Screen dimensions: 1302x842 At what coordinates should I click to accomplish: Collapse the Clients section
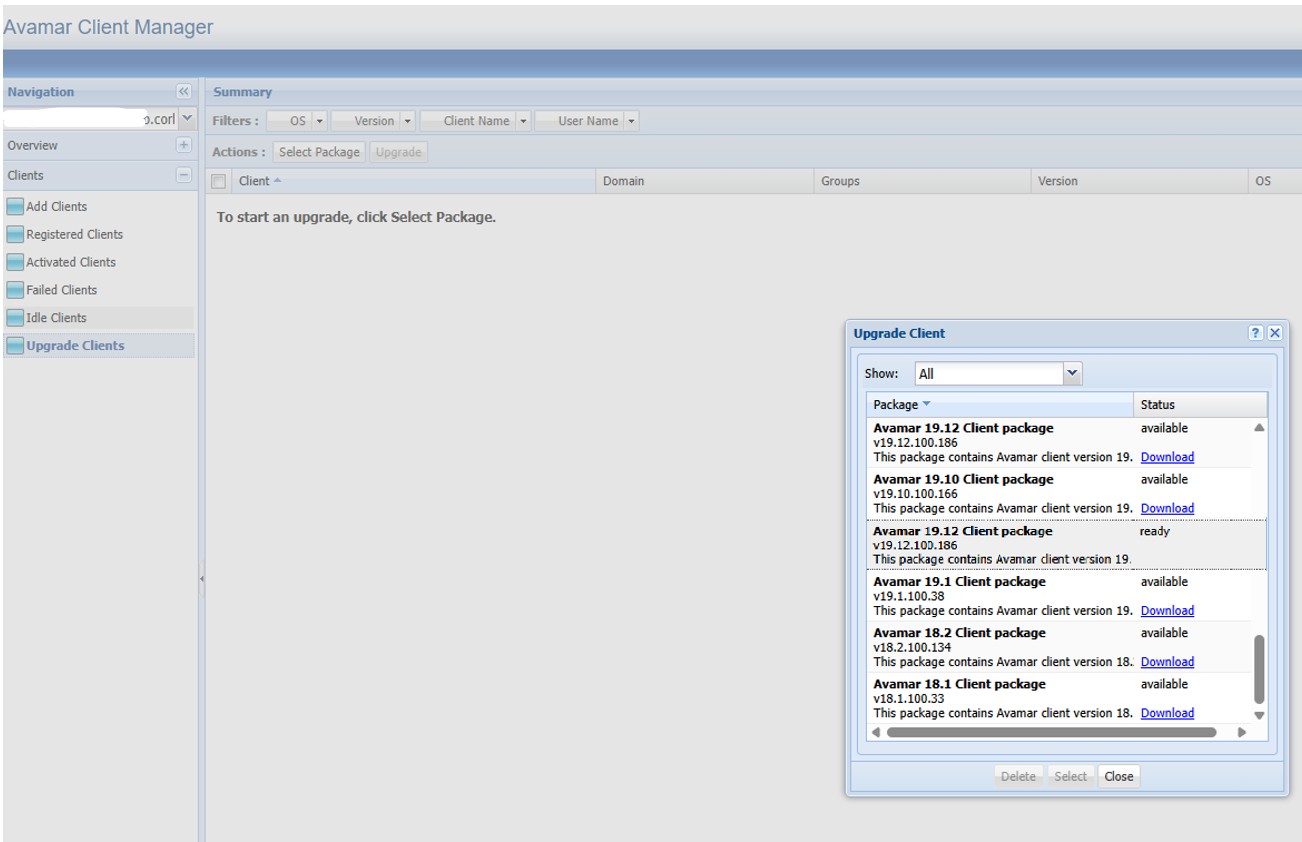click(183, 175)
